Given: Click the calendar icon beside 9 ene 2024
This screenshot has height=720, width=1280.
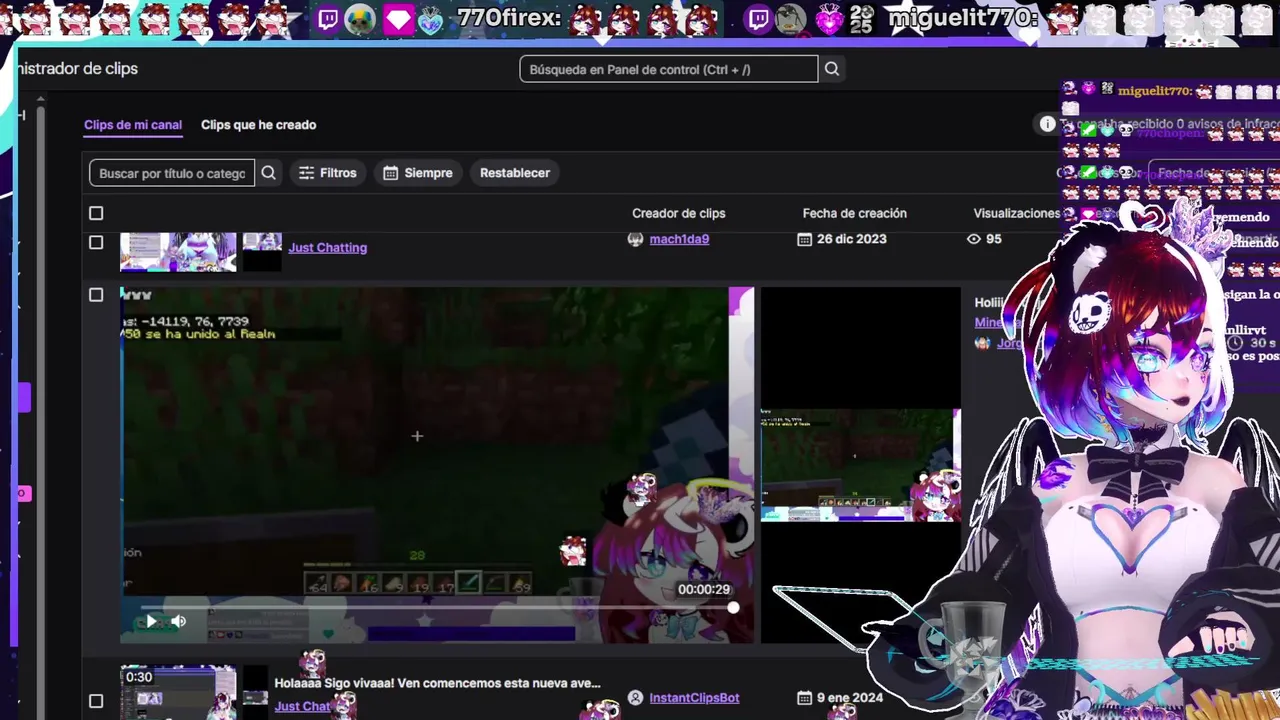Looking at the screenshot, I should [x=804, y=698].
